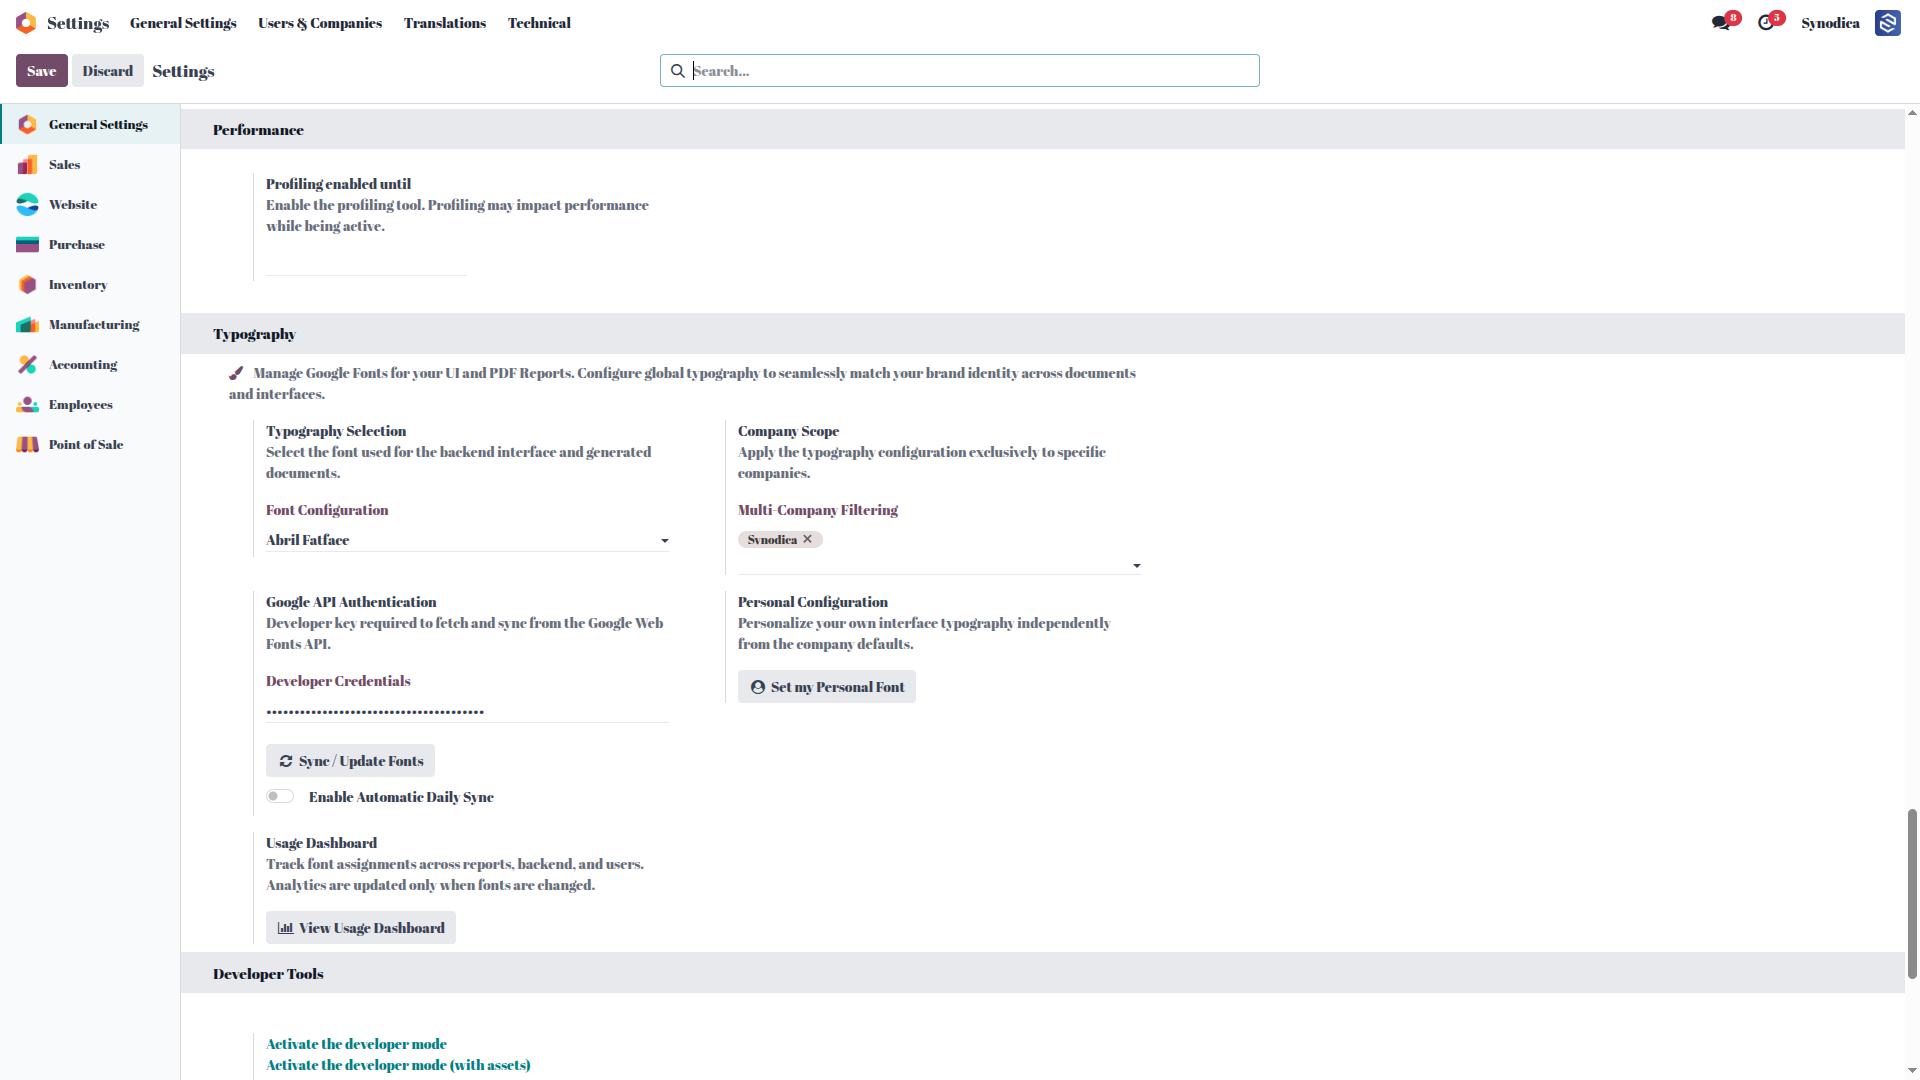Image resolution: width=1920 pixels, height=1080 pixels.
Task: Open the General Settings sidebar icon
Action: (28, 124)
